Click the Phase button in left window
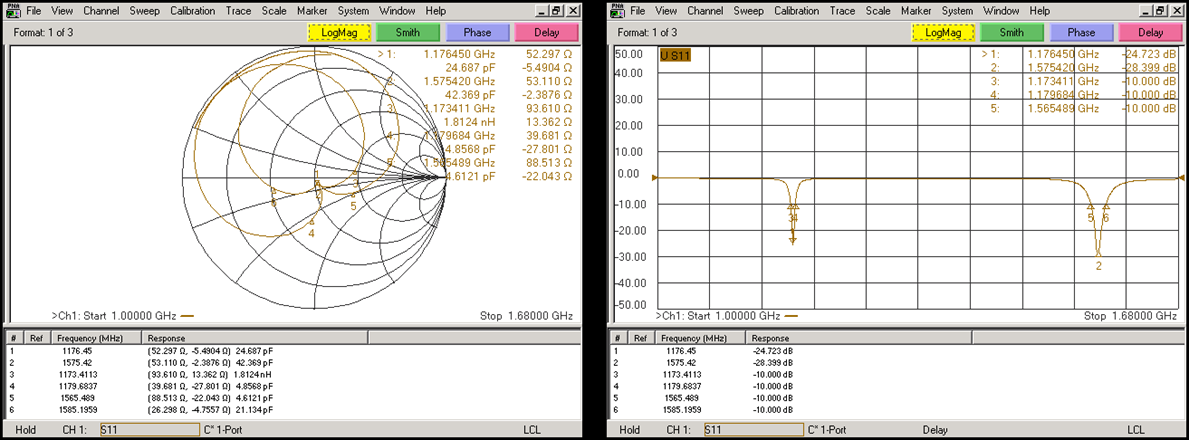This screenshot has width=1189, height=440. click(476, 32)
